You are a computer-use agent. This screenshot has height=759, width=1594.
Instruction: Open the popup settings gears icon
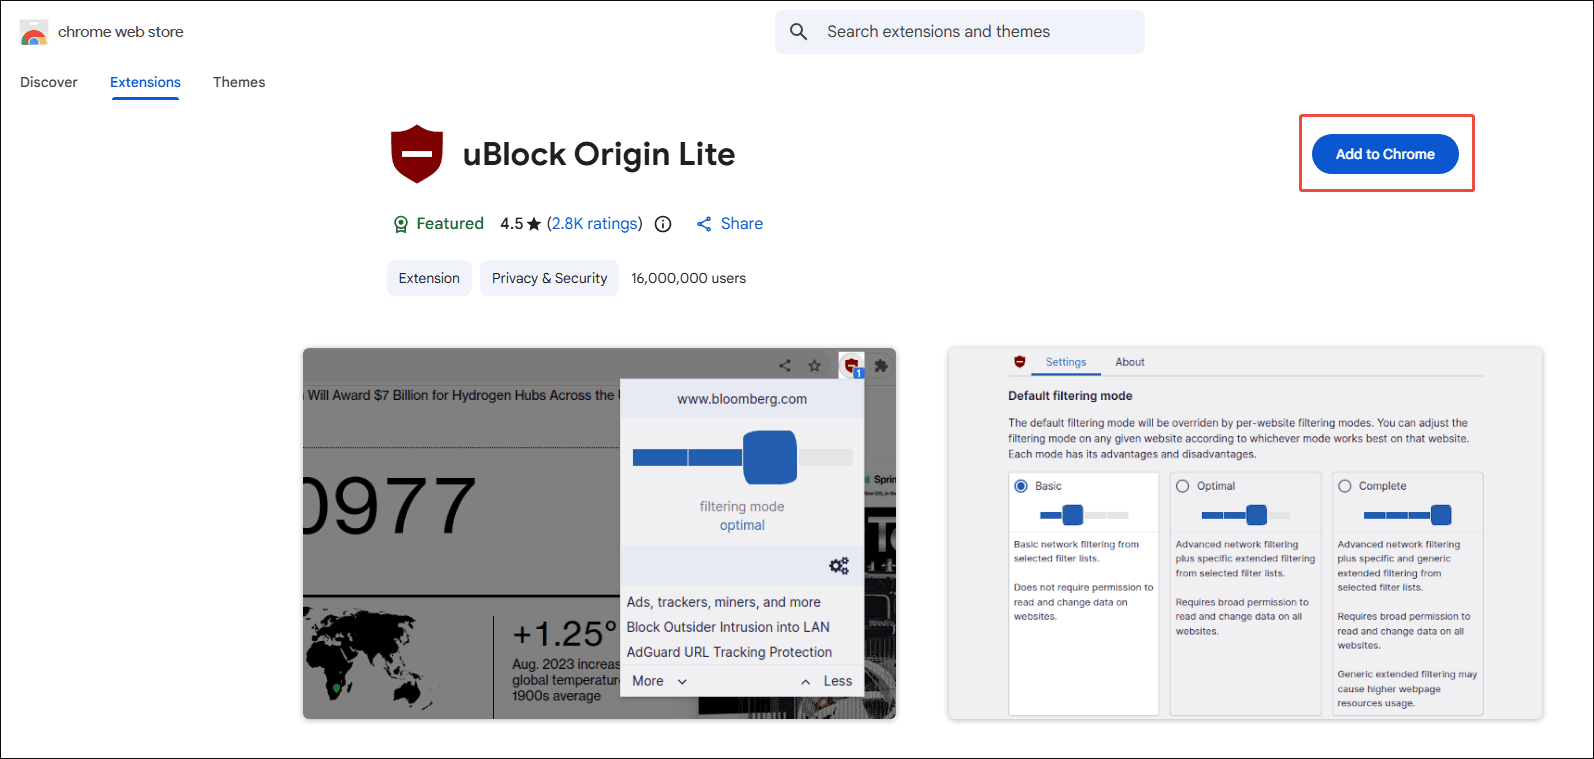coord(839,566)
